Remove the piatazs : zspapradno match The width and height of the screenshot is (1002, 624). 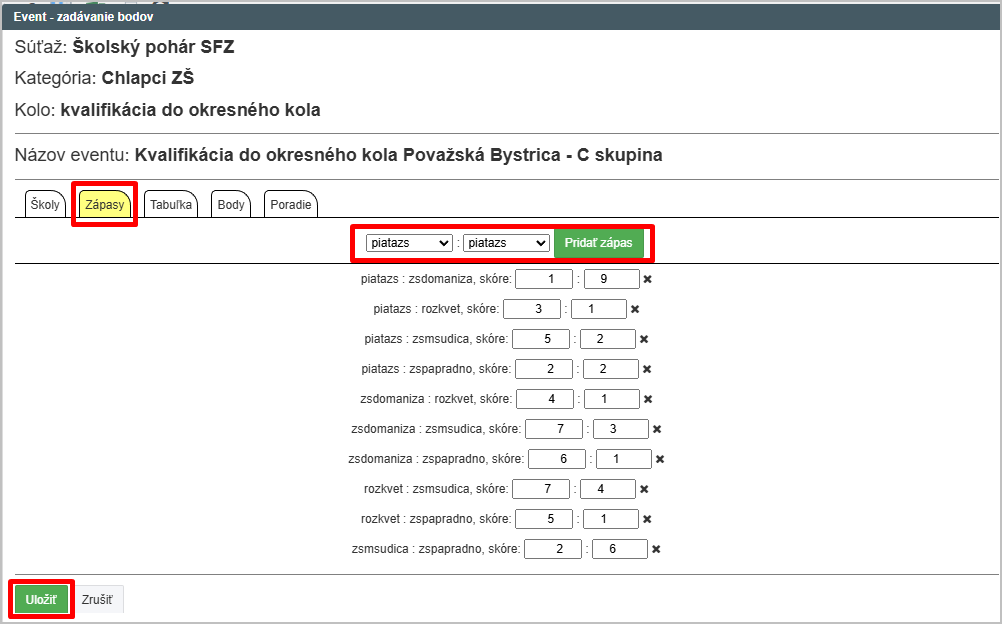[x=647, y=369]
